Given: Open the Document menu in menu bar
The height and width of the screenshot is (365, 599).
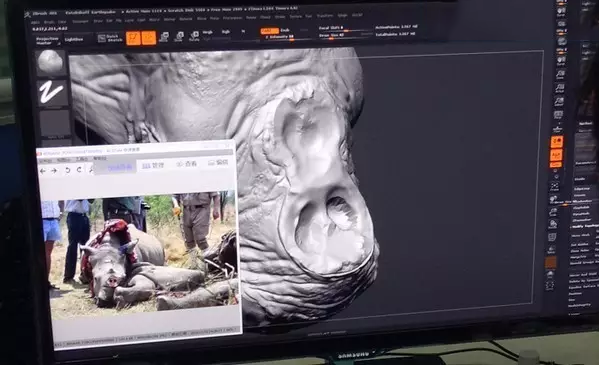Looking at the screenshot, I should [x=80, y=21].
